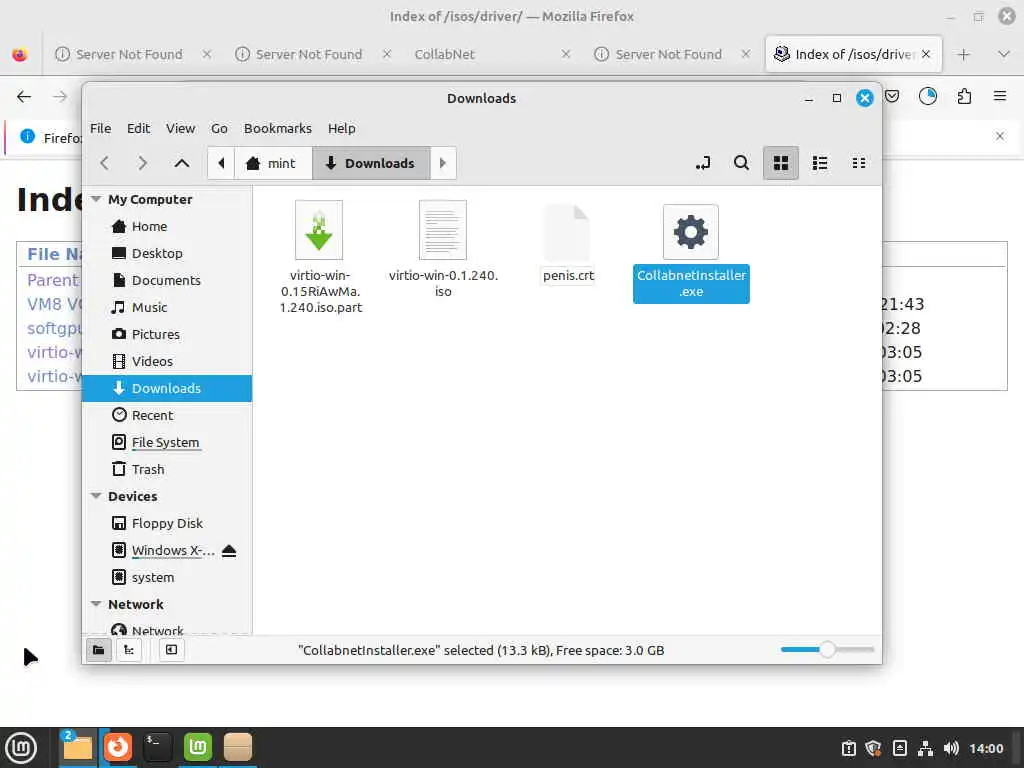This screenshot has width=1024, height=768.
Task: Switch to compact view
Action: tap(859, 163)
